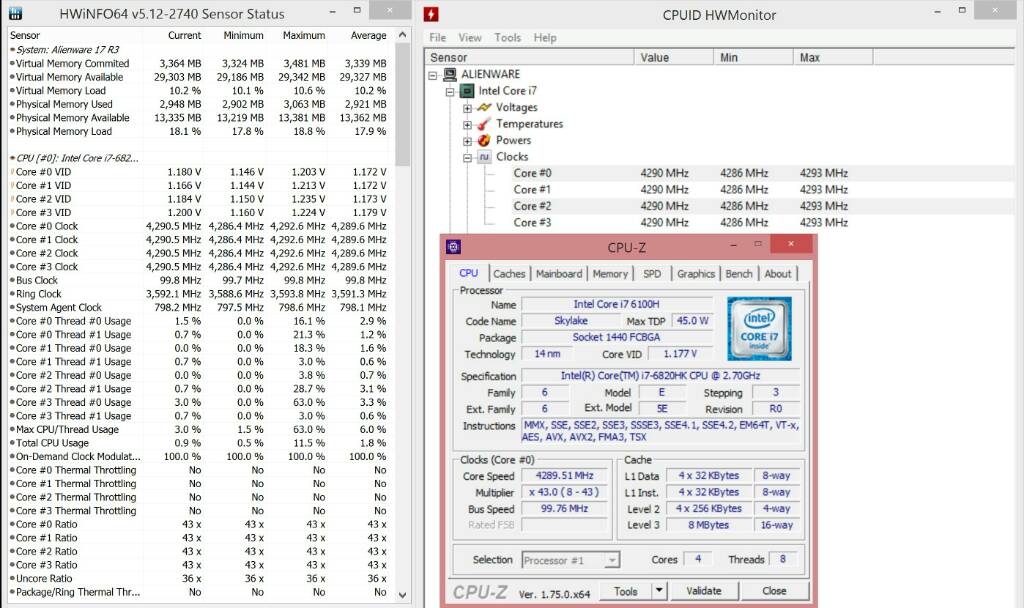1024x608 pixels.
Task: Open the Tools menu in HWMonitor
Action: (x=507, y=38)
